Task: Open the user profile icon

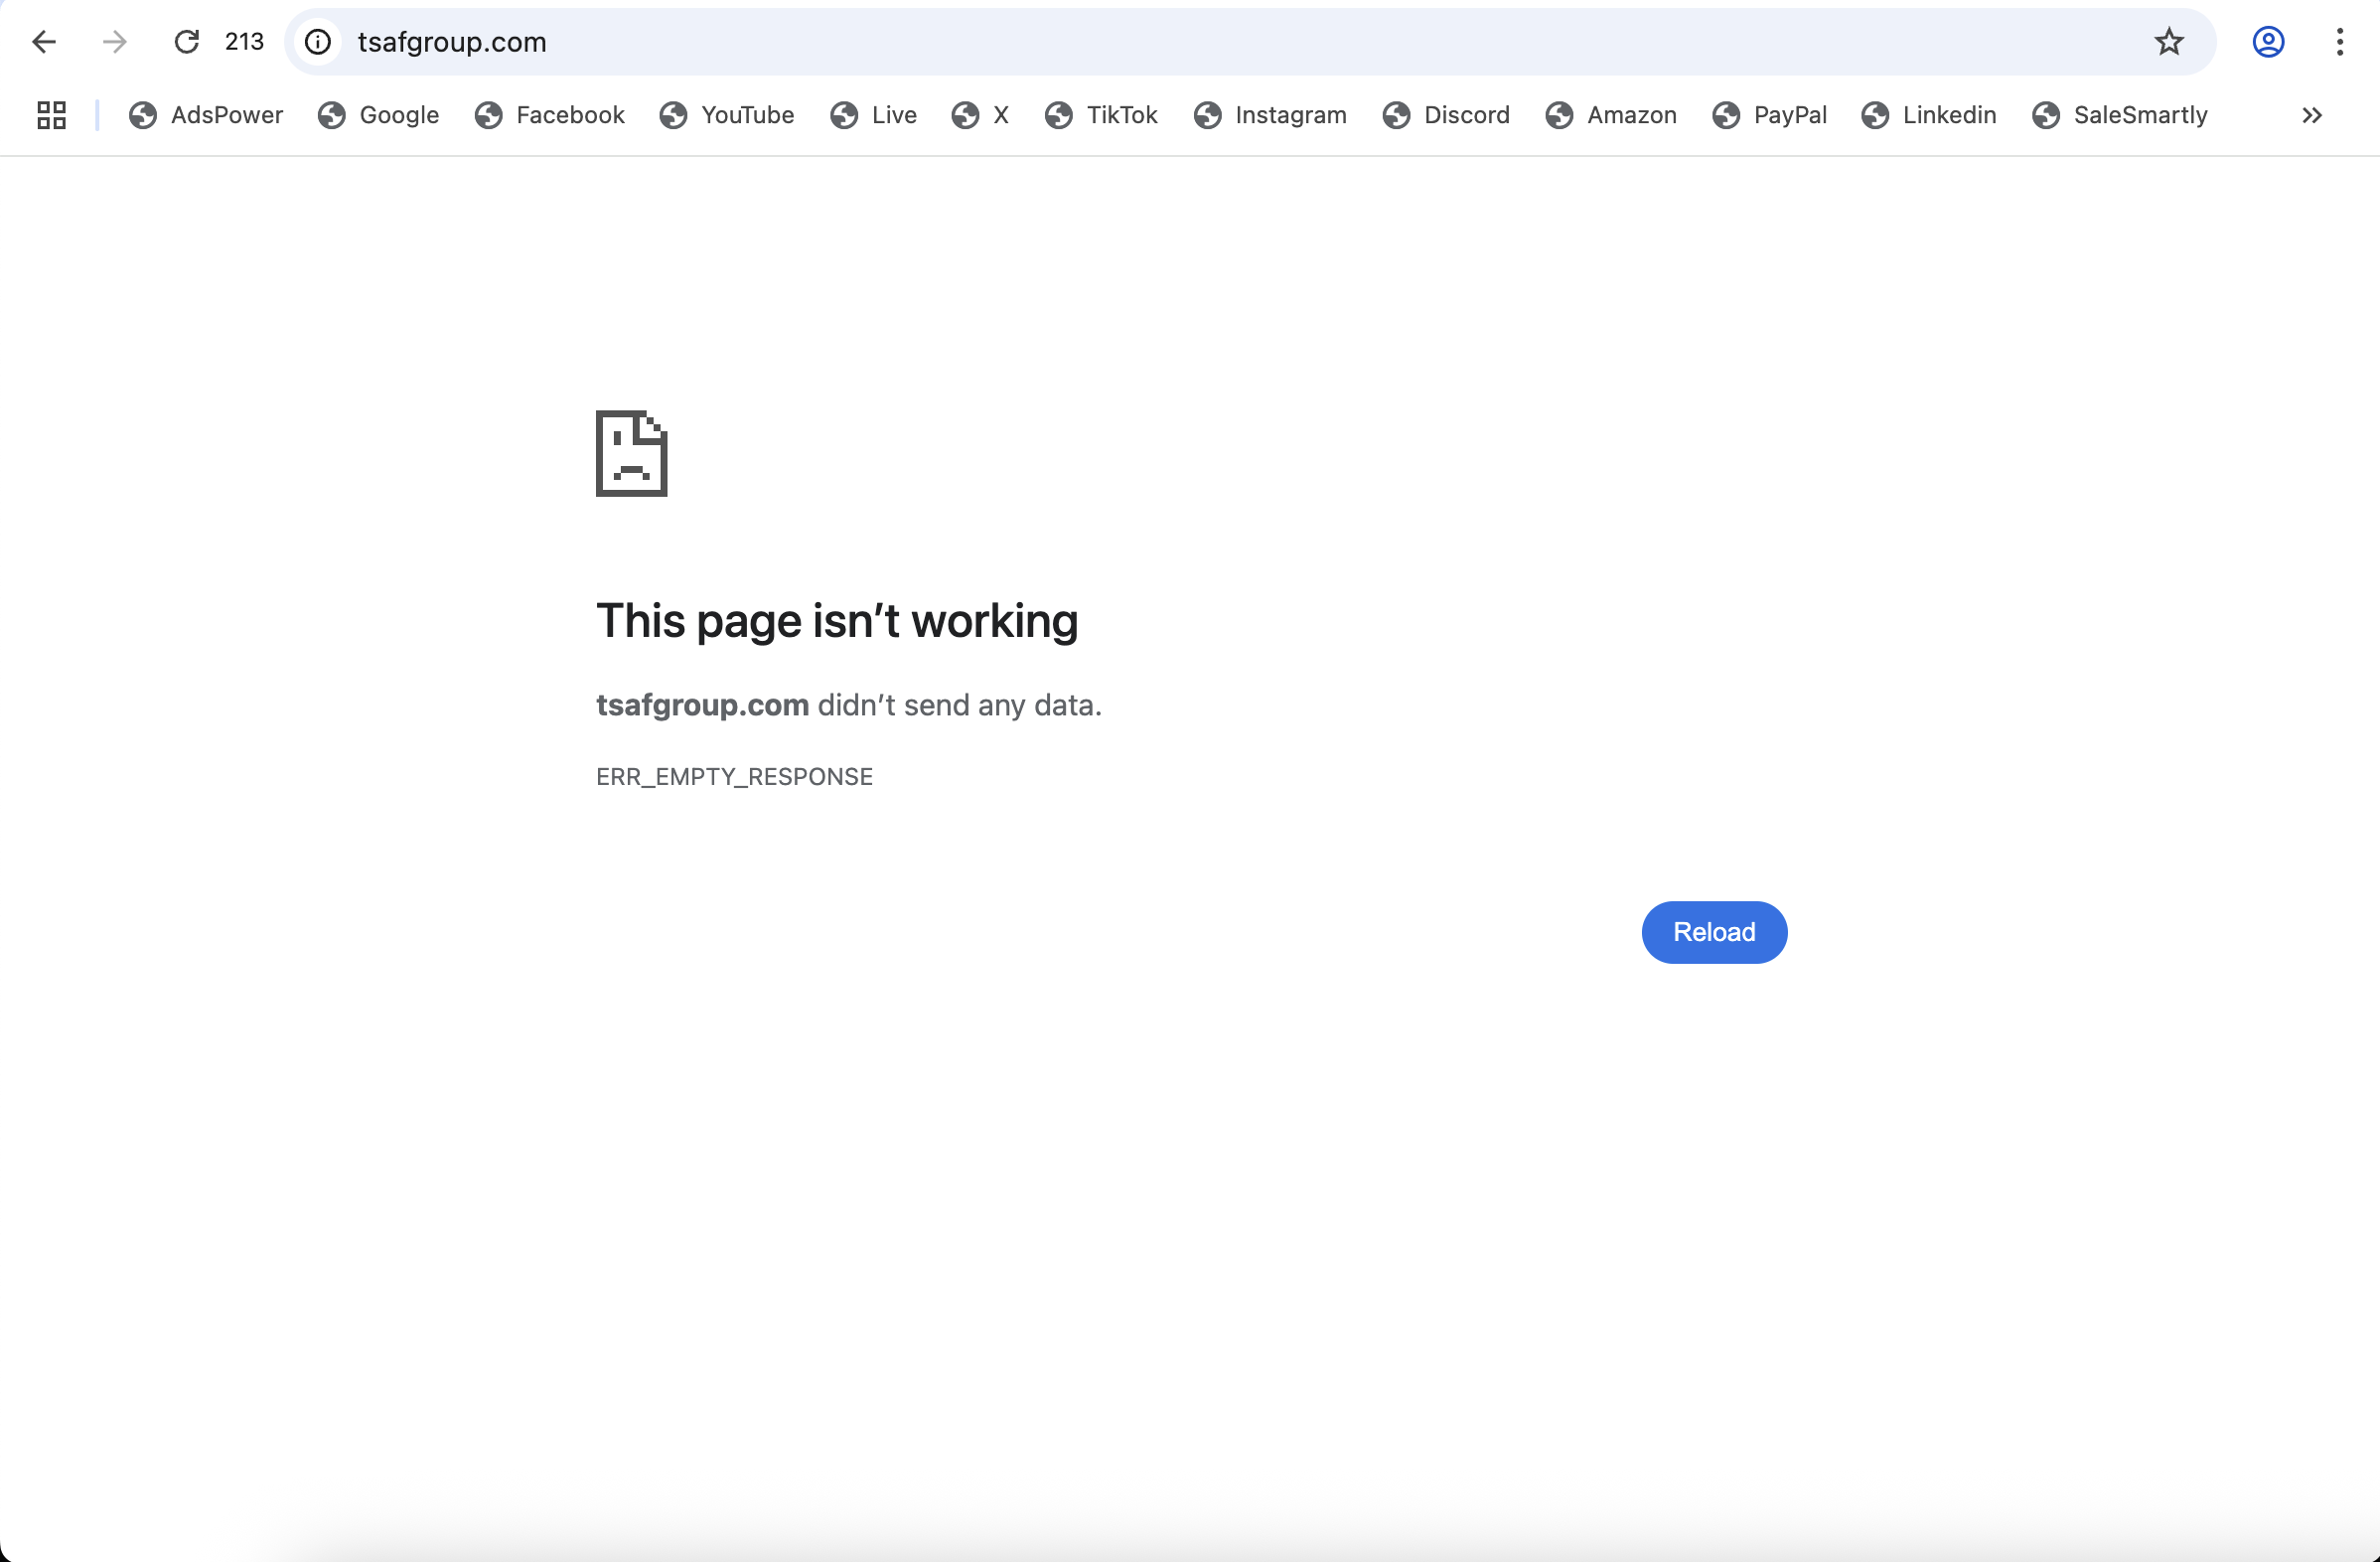Action: point(2268,42)
